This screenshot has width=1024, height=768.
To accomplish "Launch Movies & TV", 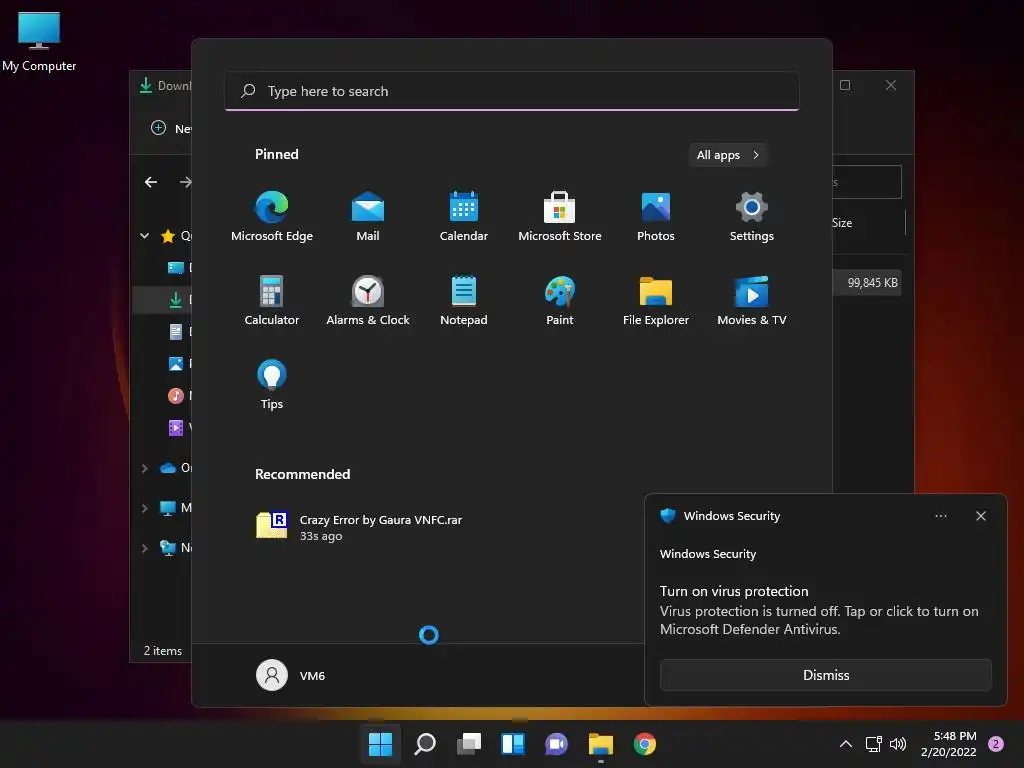I will [752, 300].
